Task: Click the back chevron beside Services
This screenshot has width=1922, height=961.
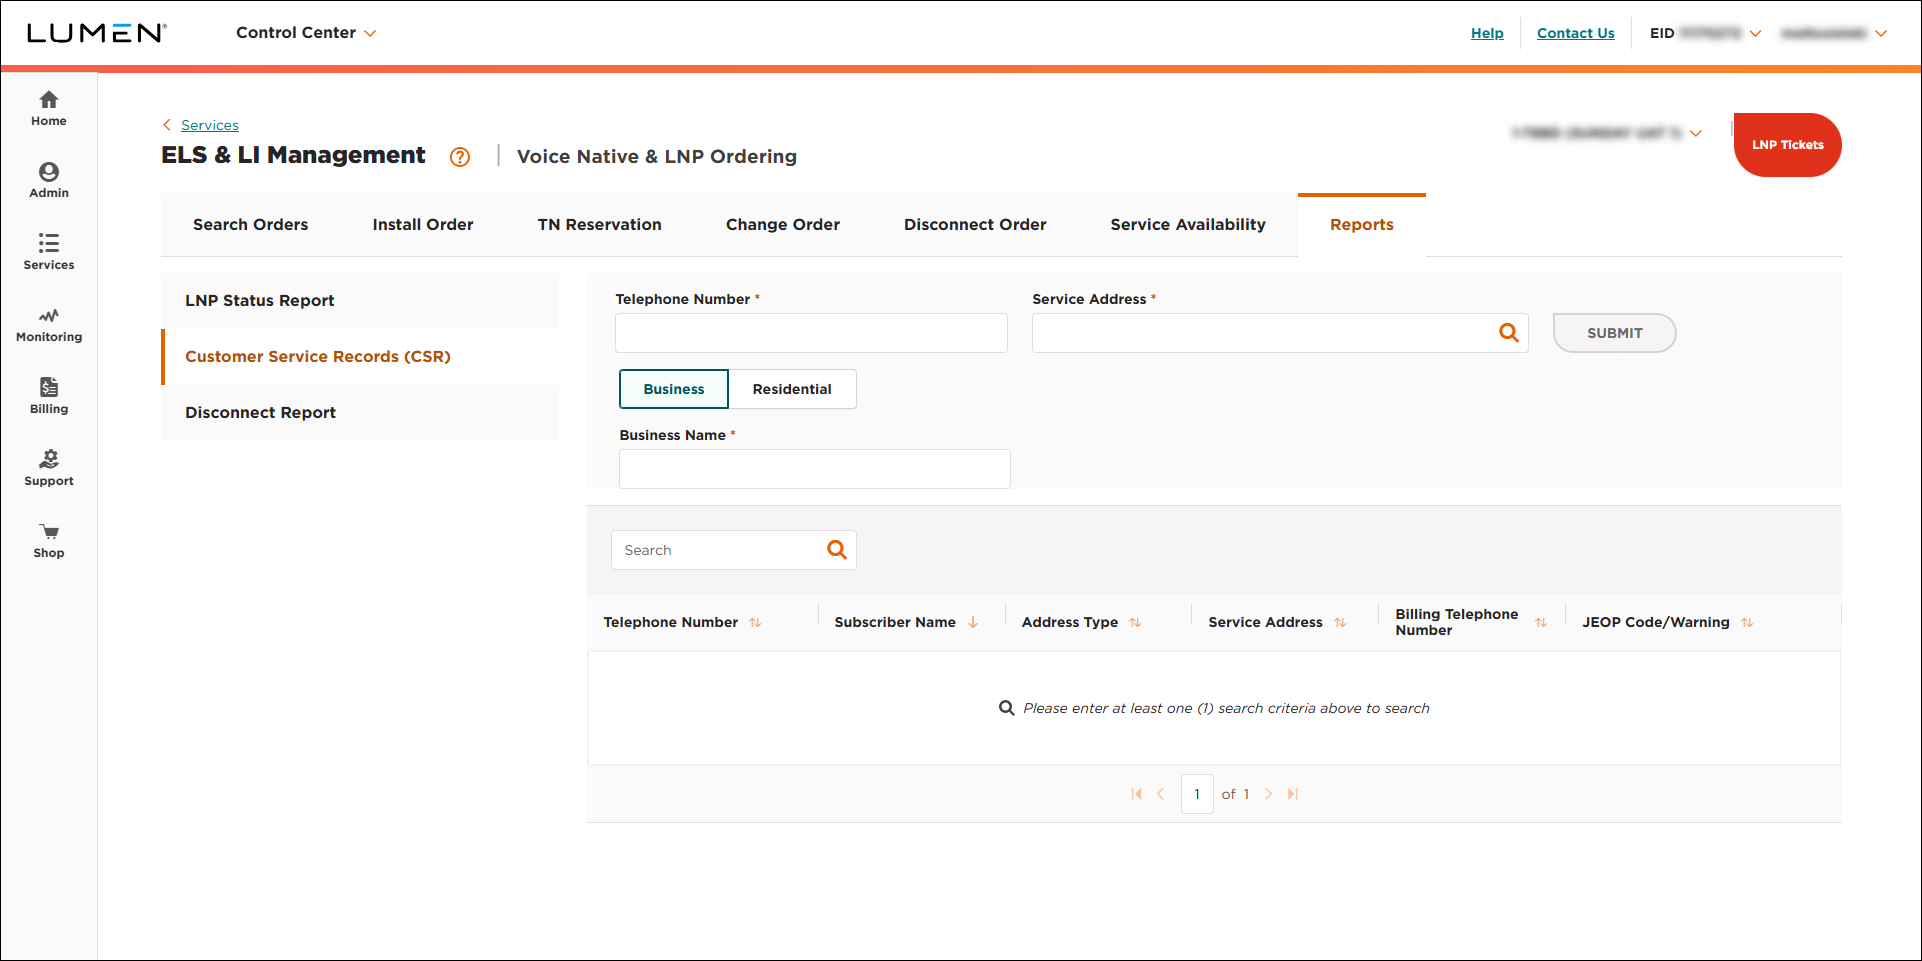Action: pos(167,125)
